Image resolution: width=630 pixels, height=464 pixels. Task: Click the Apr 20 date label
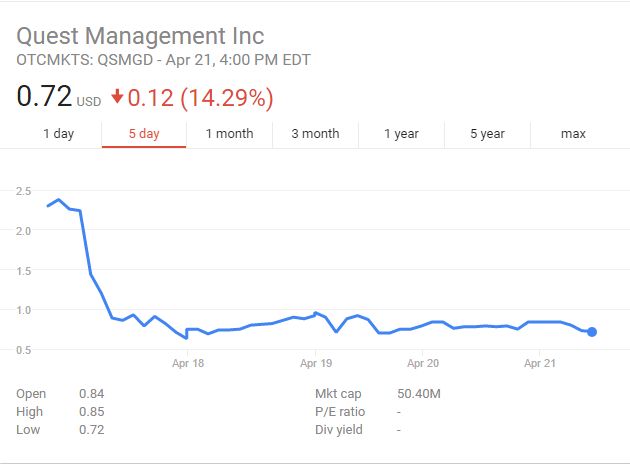(x=423, y=364)
